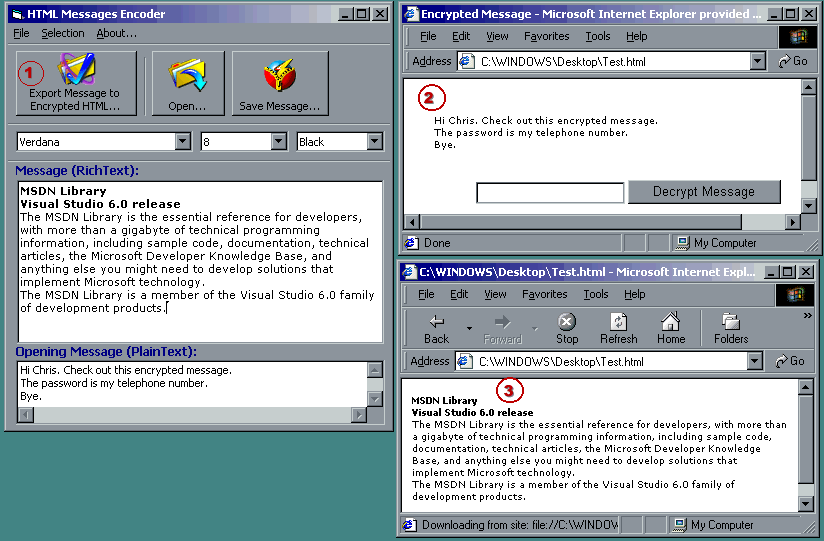Click My Computer zone icon in Encrypted Message status bar
Screen dimensions: 824x541
pos(683,242)
